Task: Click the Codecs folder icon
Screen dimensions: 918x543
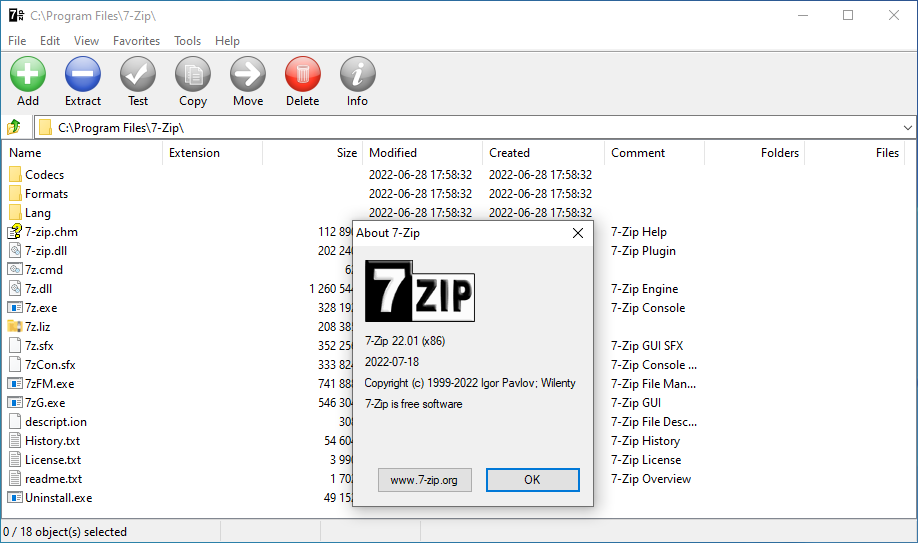Action: tap(15, 175)
